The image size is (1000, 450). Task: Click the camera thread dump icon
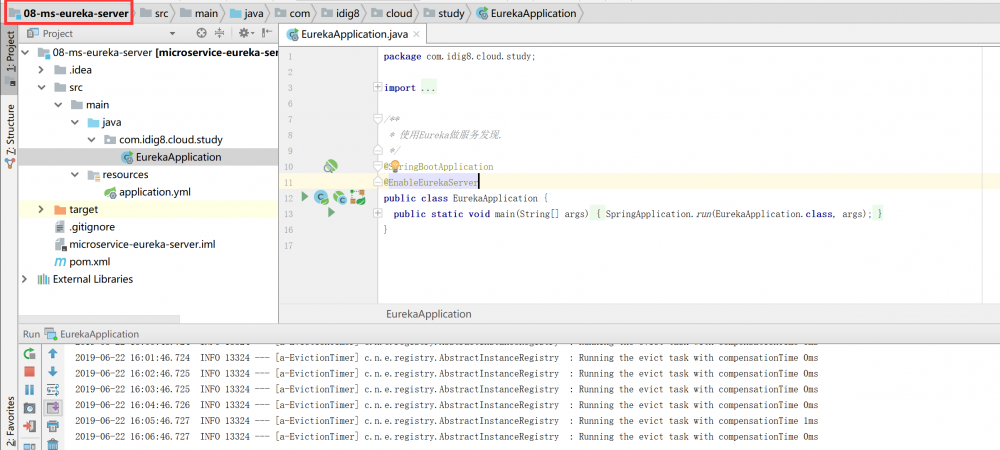(x=30, y=408)
